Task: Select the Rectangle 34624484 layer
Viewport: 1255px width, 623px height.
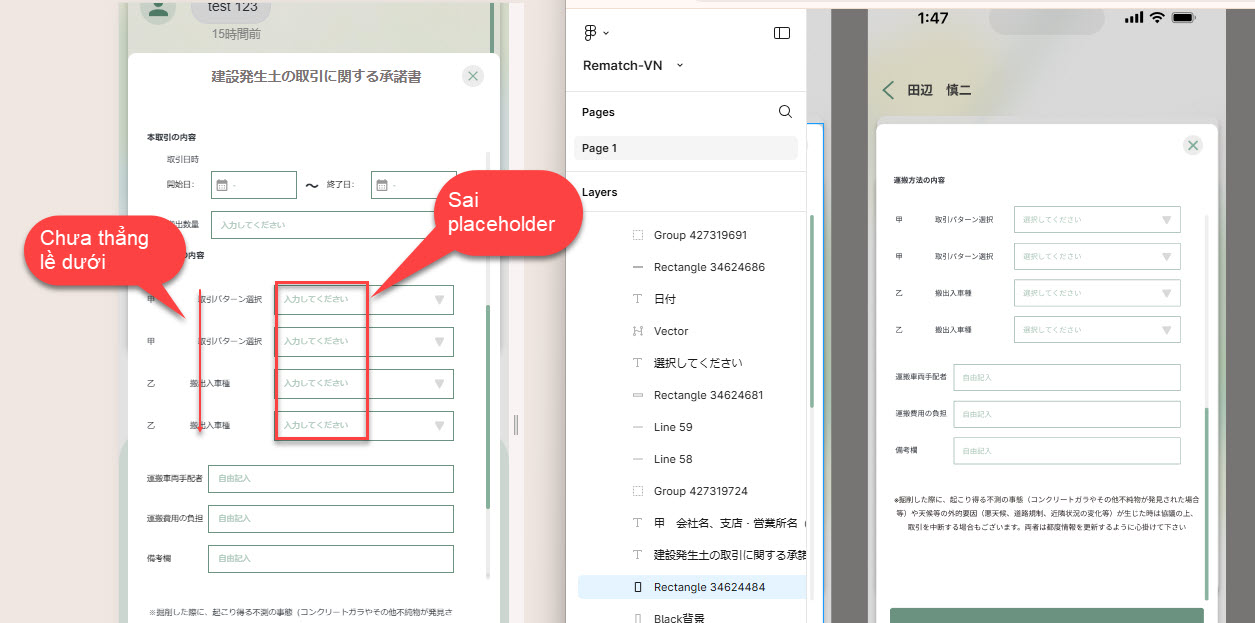Action: (708, 587)
